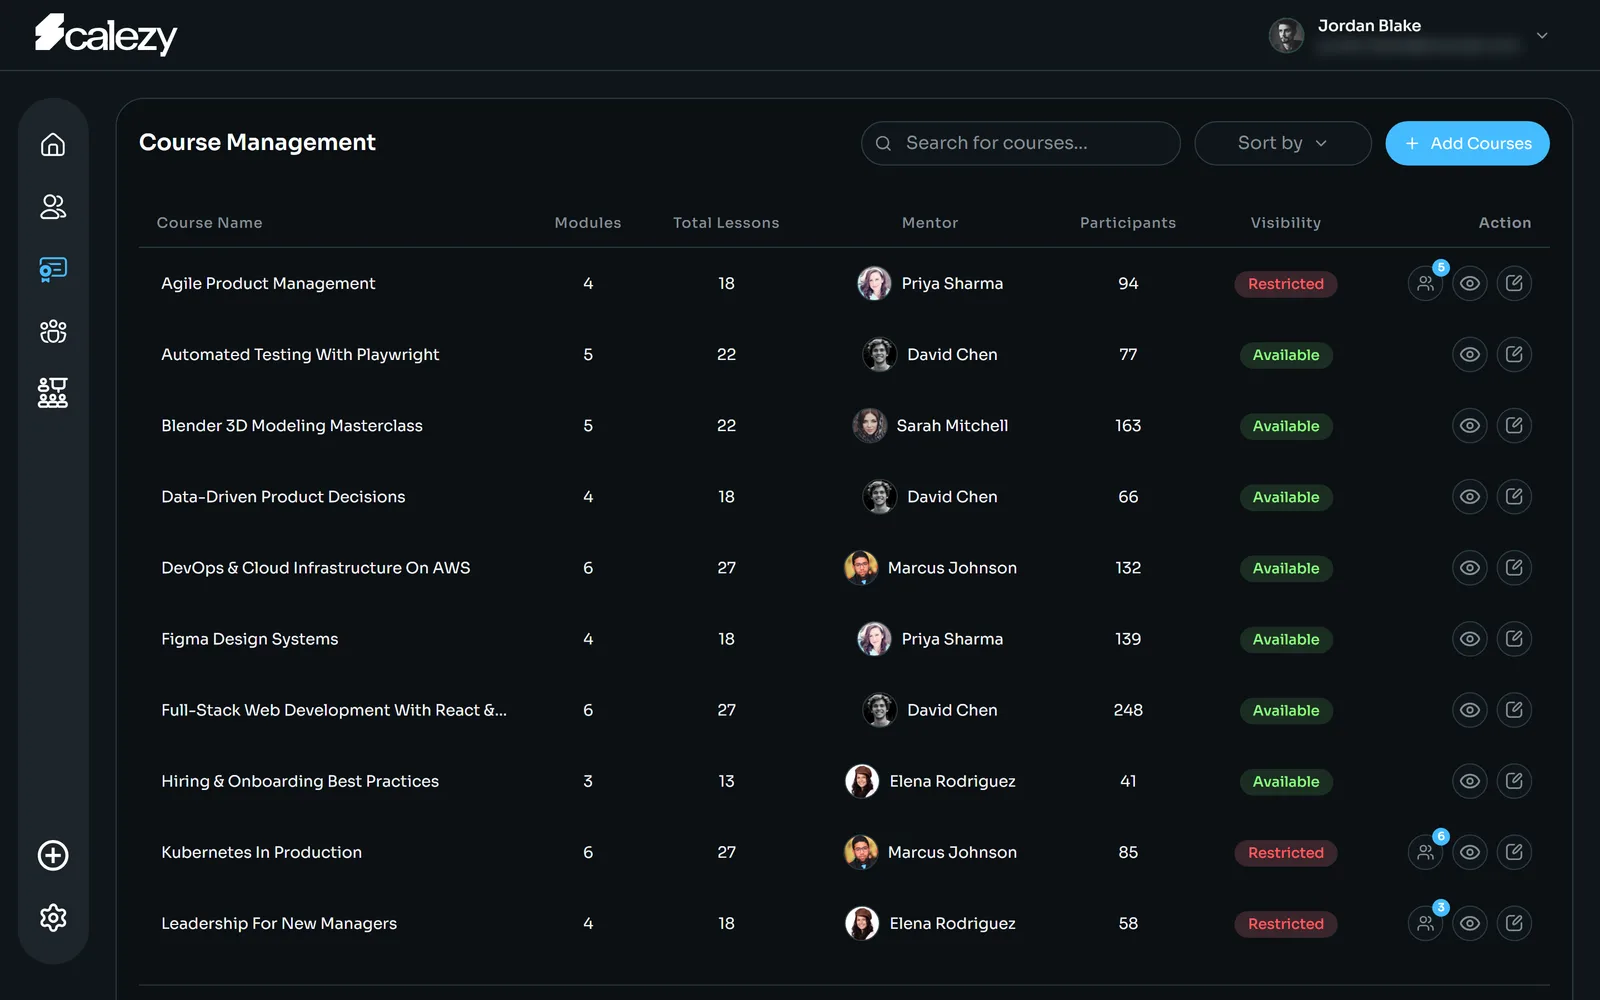
Task: Open the Users icon in sidebar
Action: 53,207
